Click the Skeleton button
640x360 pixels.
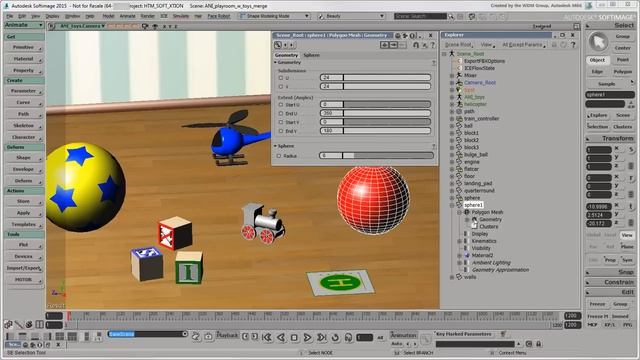[x=24, y=126]
